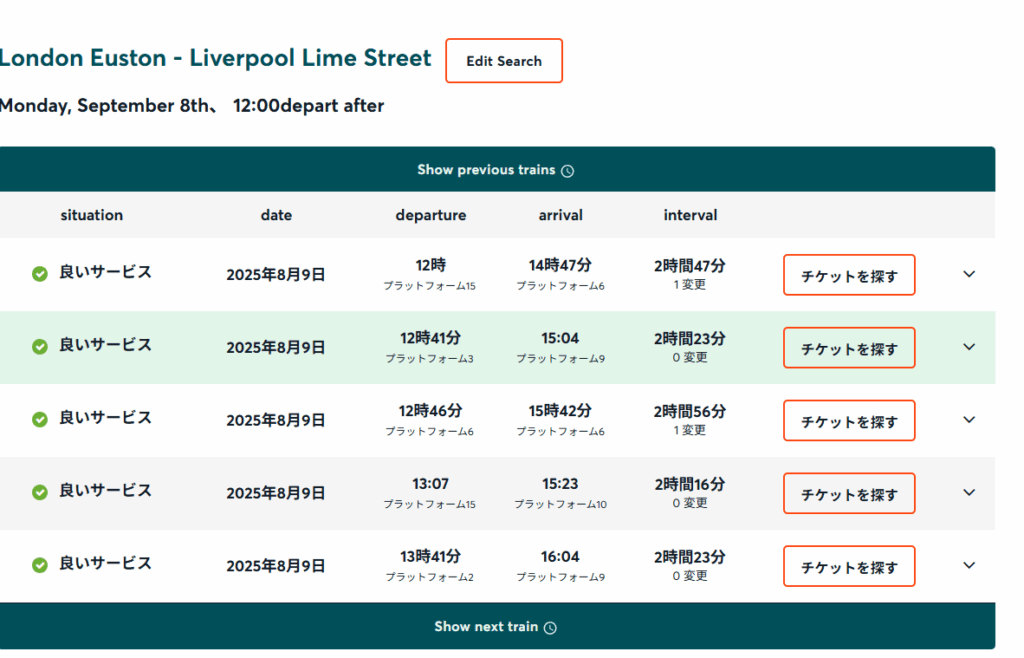
Task: Find tickets for the 13時41分 departure
Action: coord(849,566)
